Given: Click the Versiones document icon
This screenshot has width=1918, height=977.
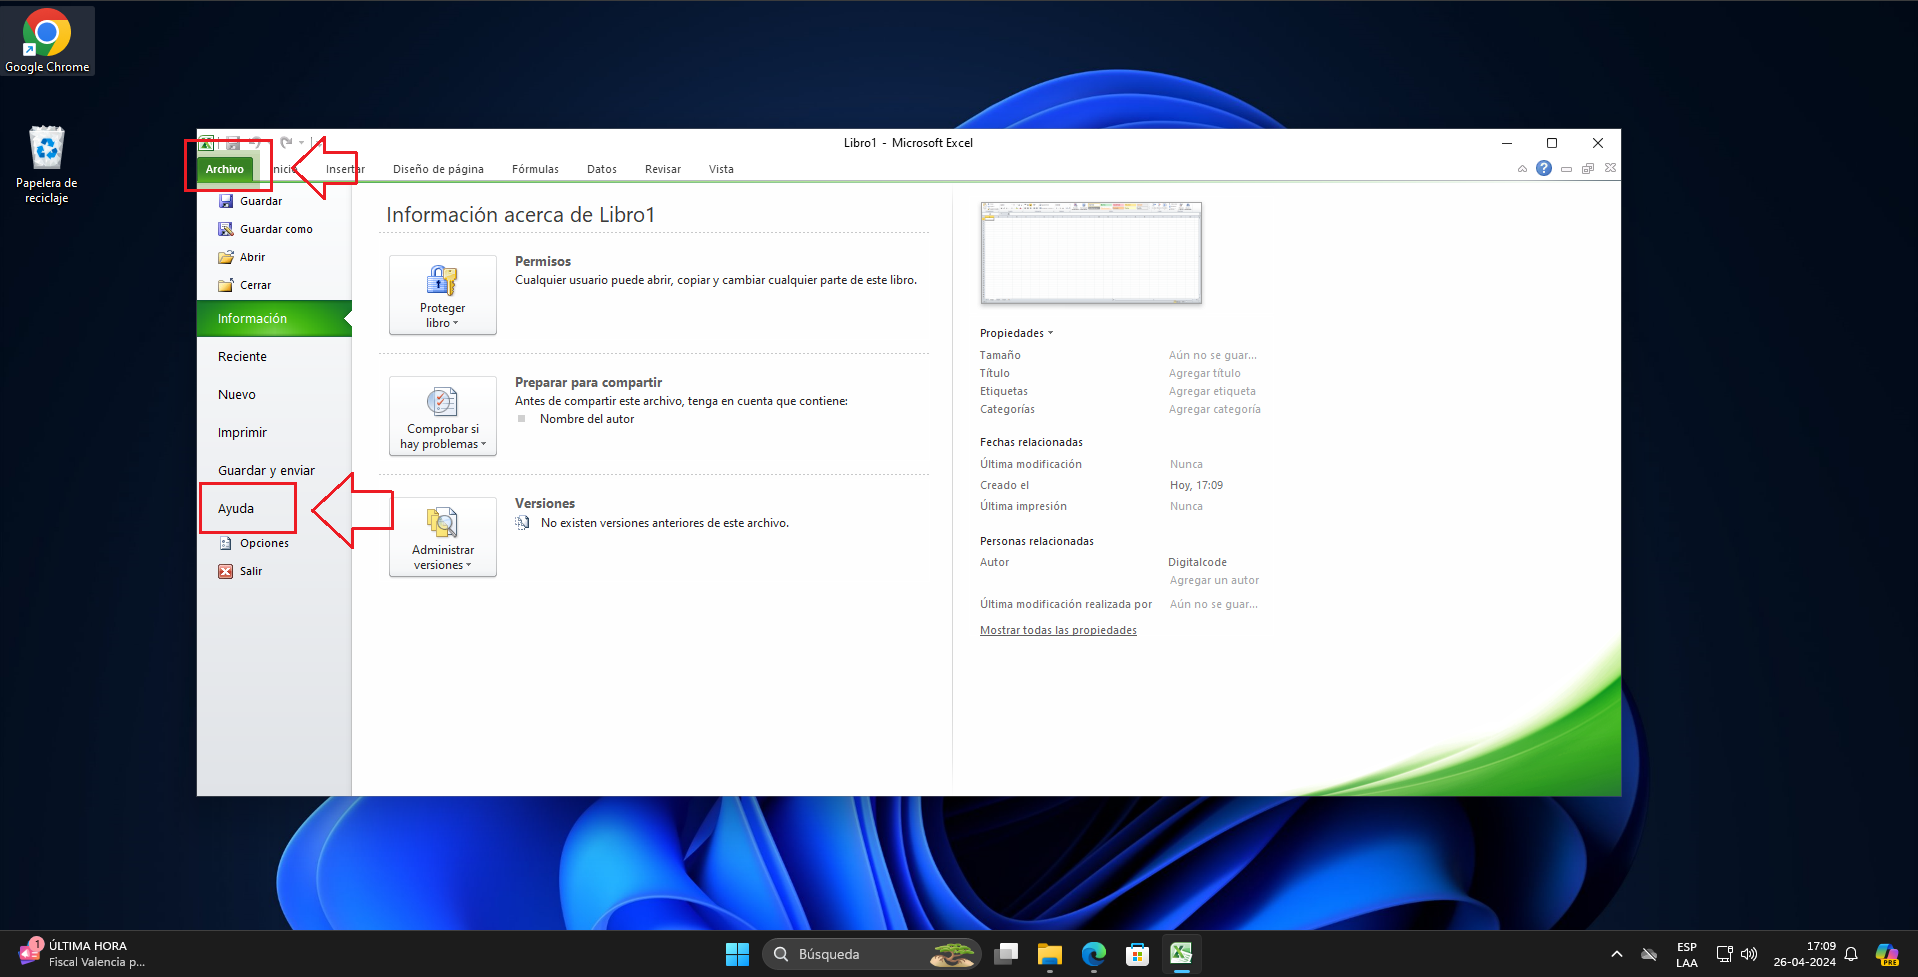Looking at the screenshot, I should click(x=522, y=523).
